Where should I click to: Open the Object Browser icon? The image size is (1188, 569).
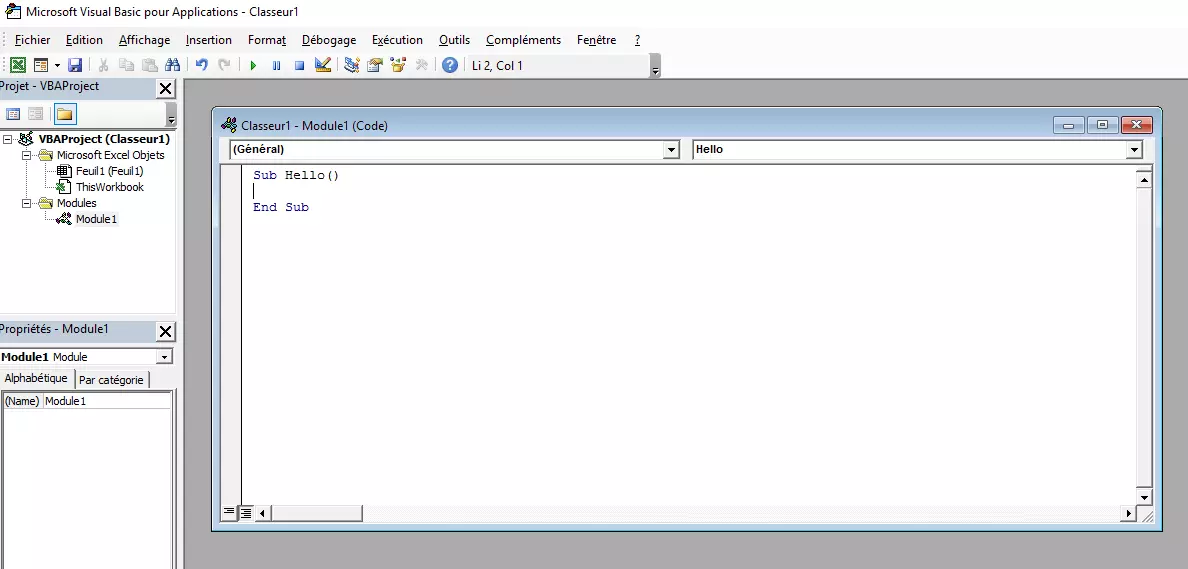point(398,65)
